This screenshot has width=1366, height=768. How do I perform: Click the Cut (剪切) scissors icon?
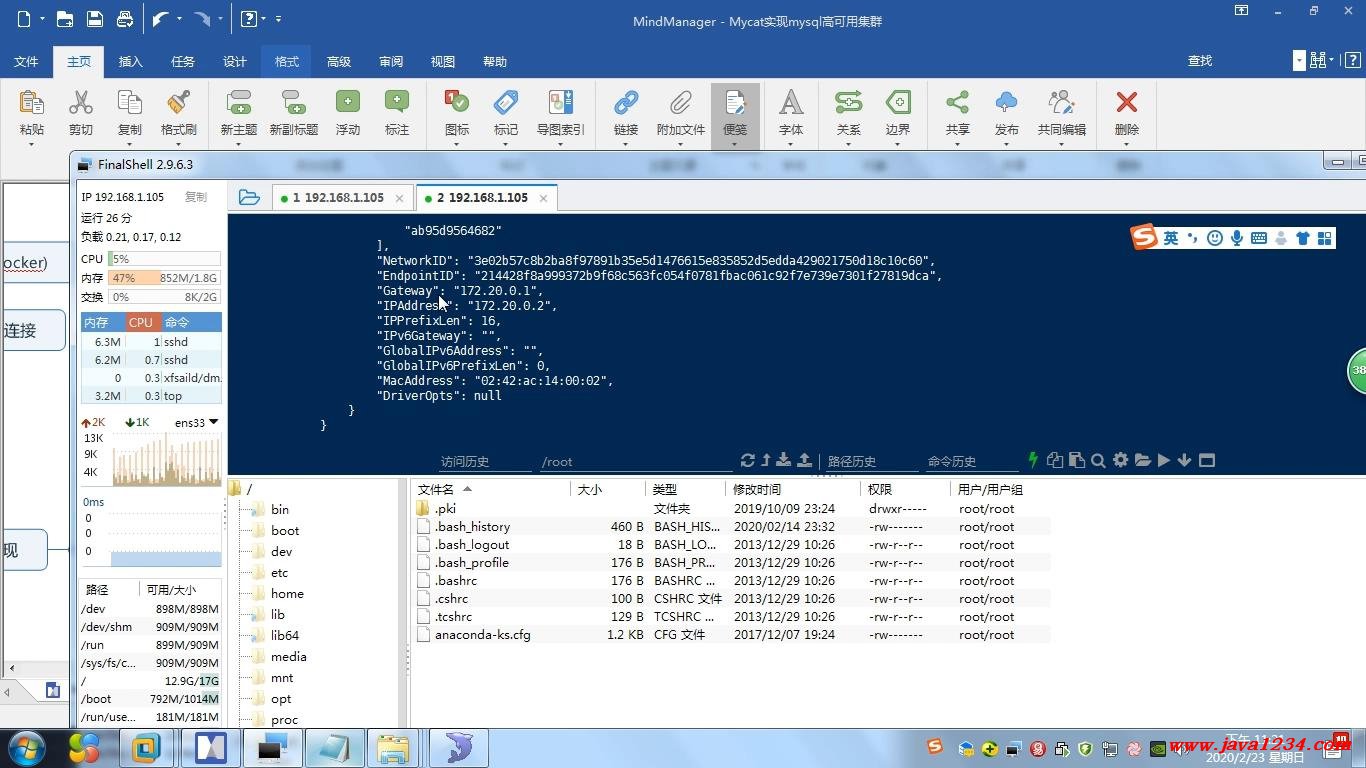click(x=80, y=102)
